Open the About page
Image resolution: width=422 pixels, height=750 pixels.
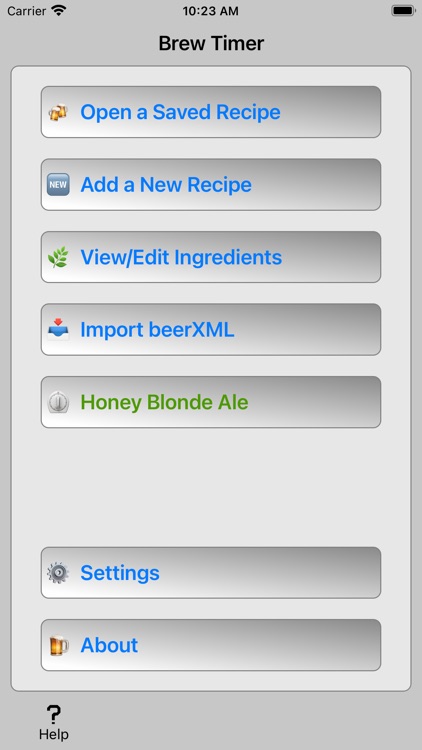coord(211,645)
